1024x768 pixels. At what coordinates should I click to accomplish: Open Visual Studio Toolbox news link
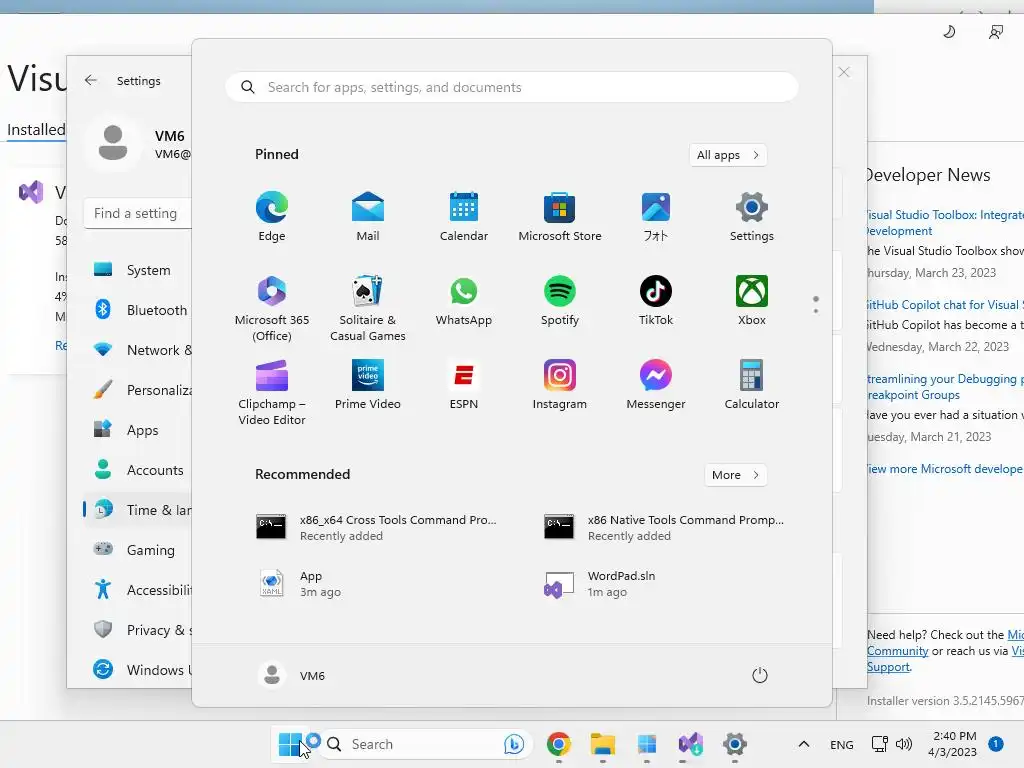coord(945,223)
